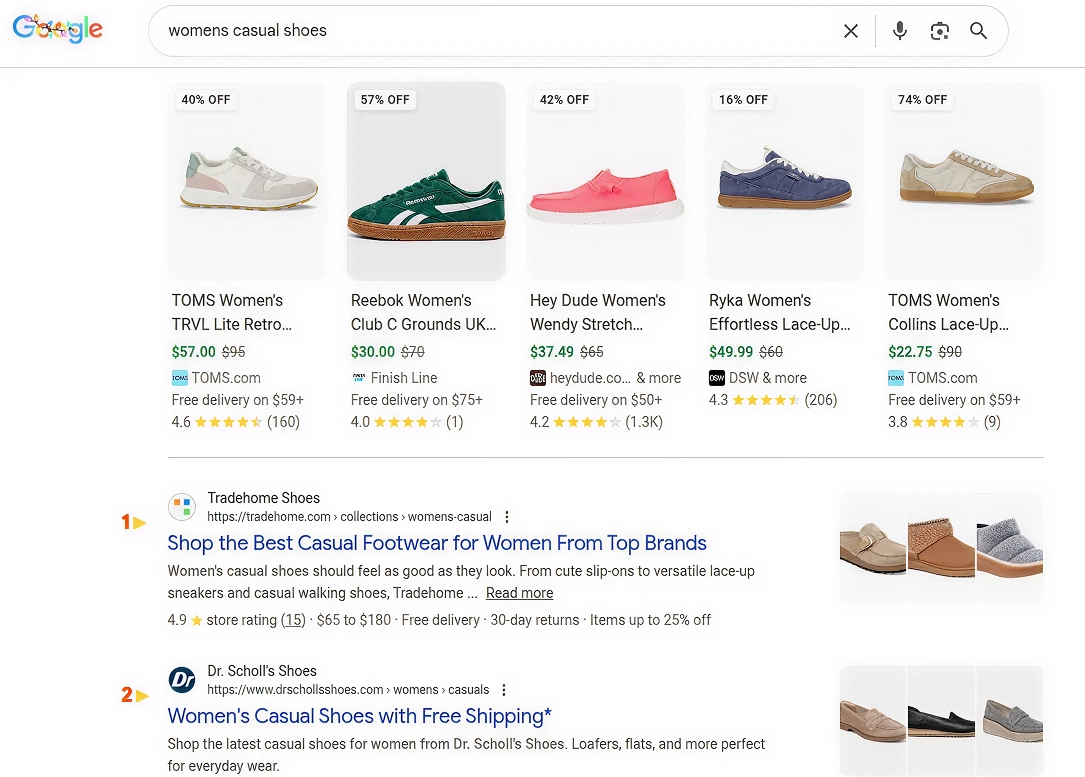Open the TOMS TRVL Lite Retro shoe image
Screen dimensions: 1085x777
(247, 181)
